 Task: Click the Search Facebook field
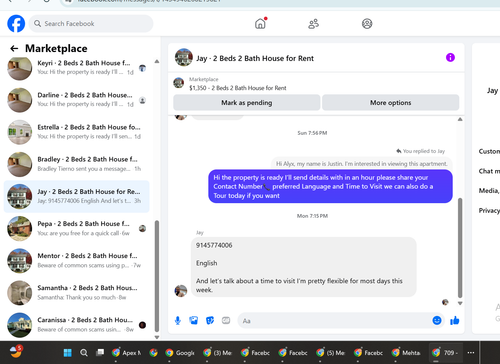coord(91,24)
